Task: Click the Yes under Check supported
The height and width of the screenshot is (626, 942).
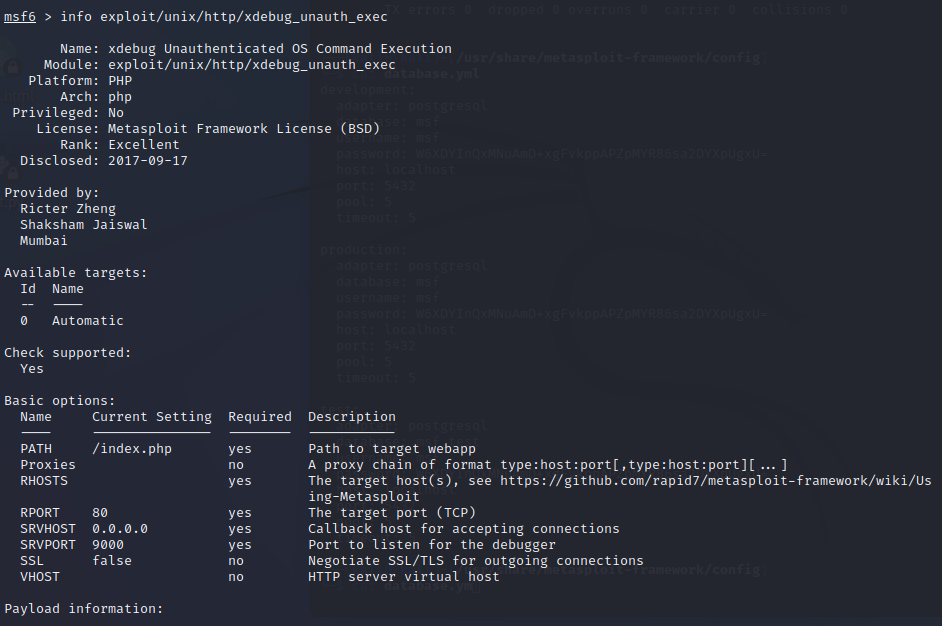Action: [x=32, y=369]
